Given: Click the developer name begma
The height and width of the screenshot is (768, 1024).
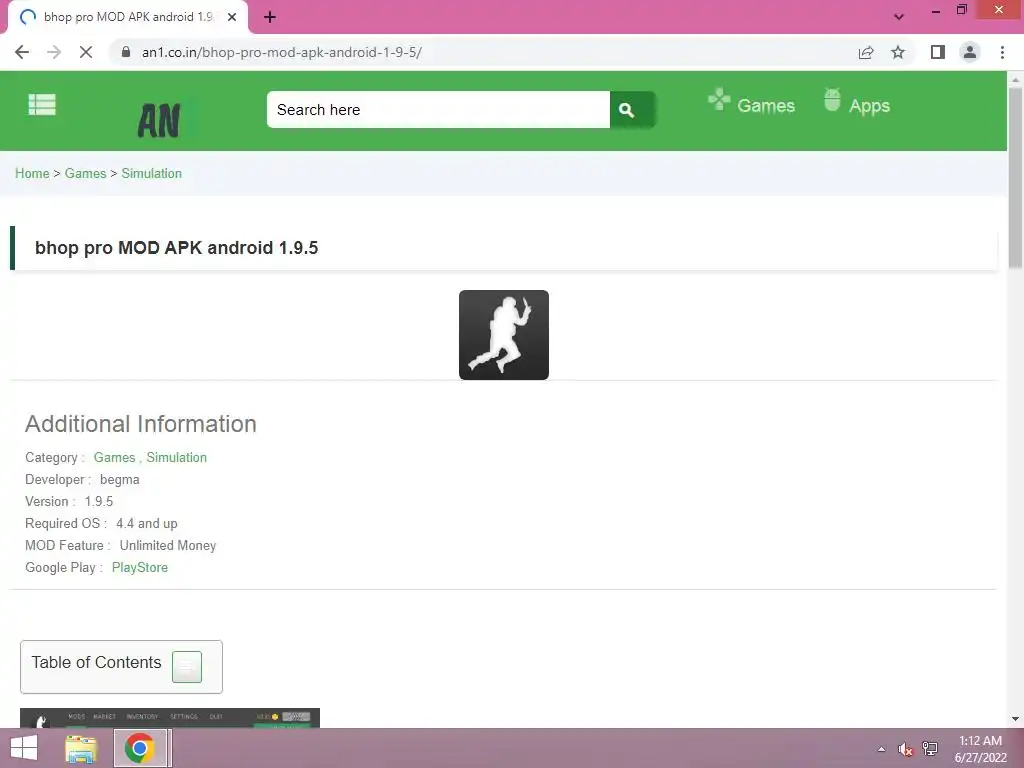Looking at the screenshot, I should click(x=120, y=479).
